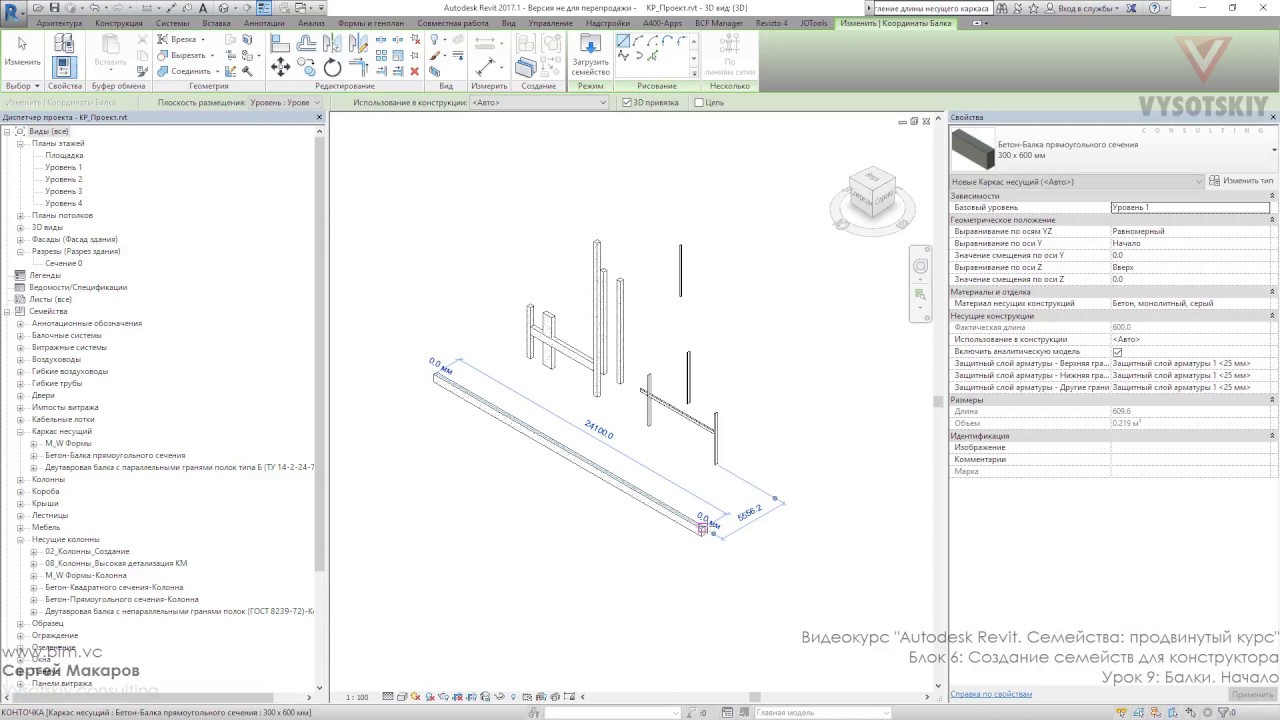1280x720 pixels.
Task: Click the Align tool icon
Action: pyautogui.click(x=281, y=43)
